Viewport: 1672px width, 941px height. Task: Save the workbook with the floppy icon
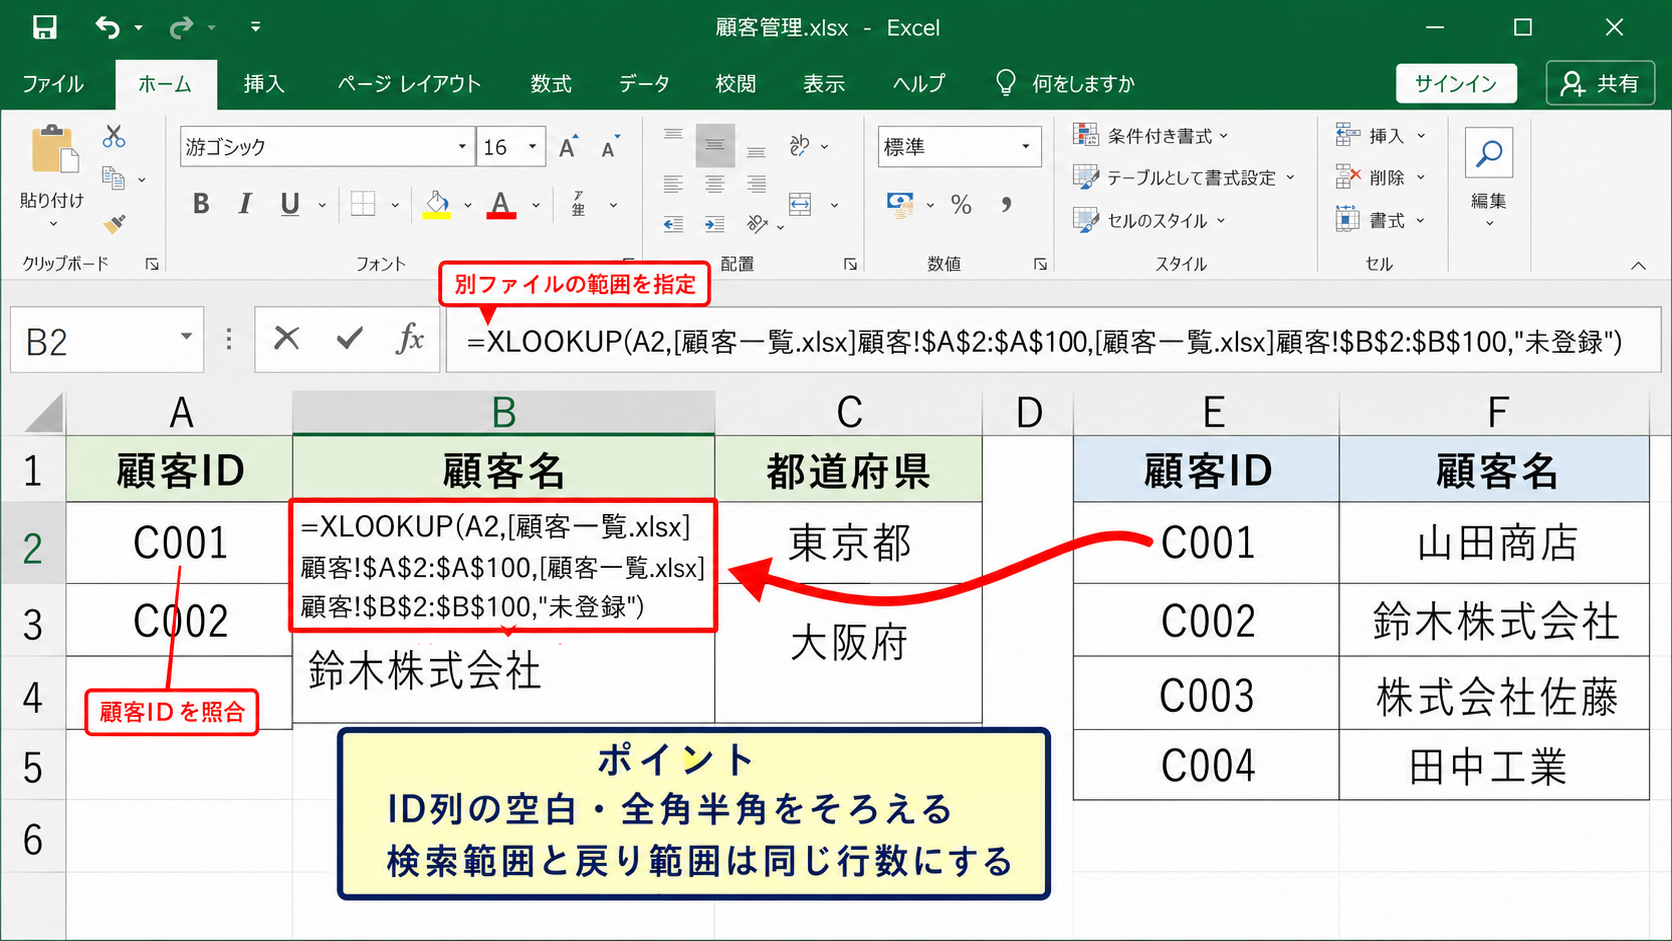(x=44, y=27)
